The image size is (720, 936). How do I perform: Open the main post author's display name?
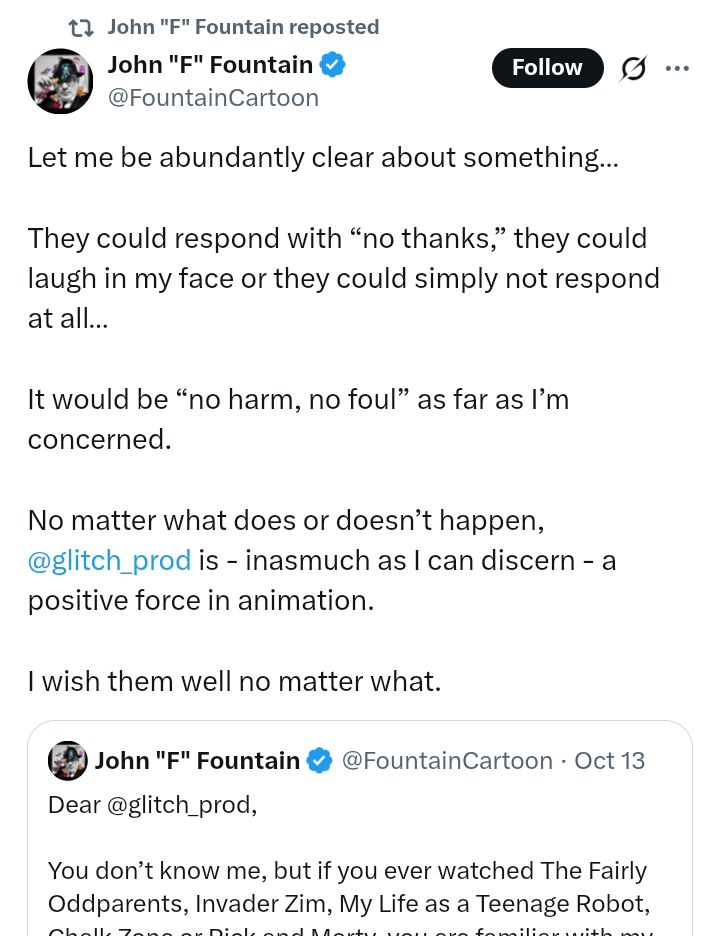pyautogui.click(x=210, y=66)
